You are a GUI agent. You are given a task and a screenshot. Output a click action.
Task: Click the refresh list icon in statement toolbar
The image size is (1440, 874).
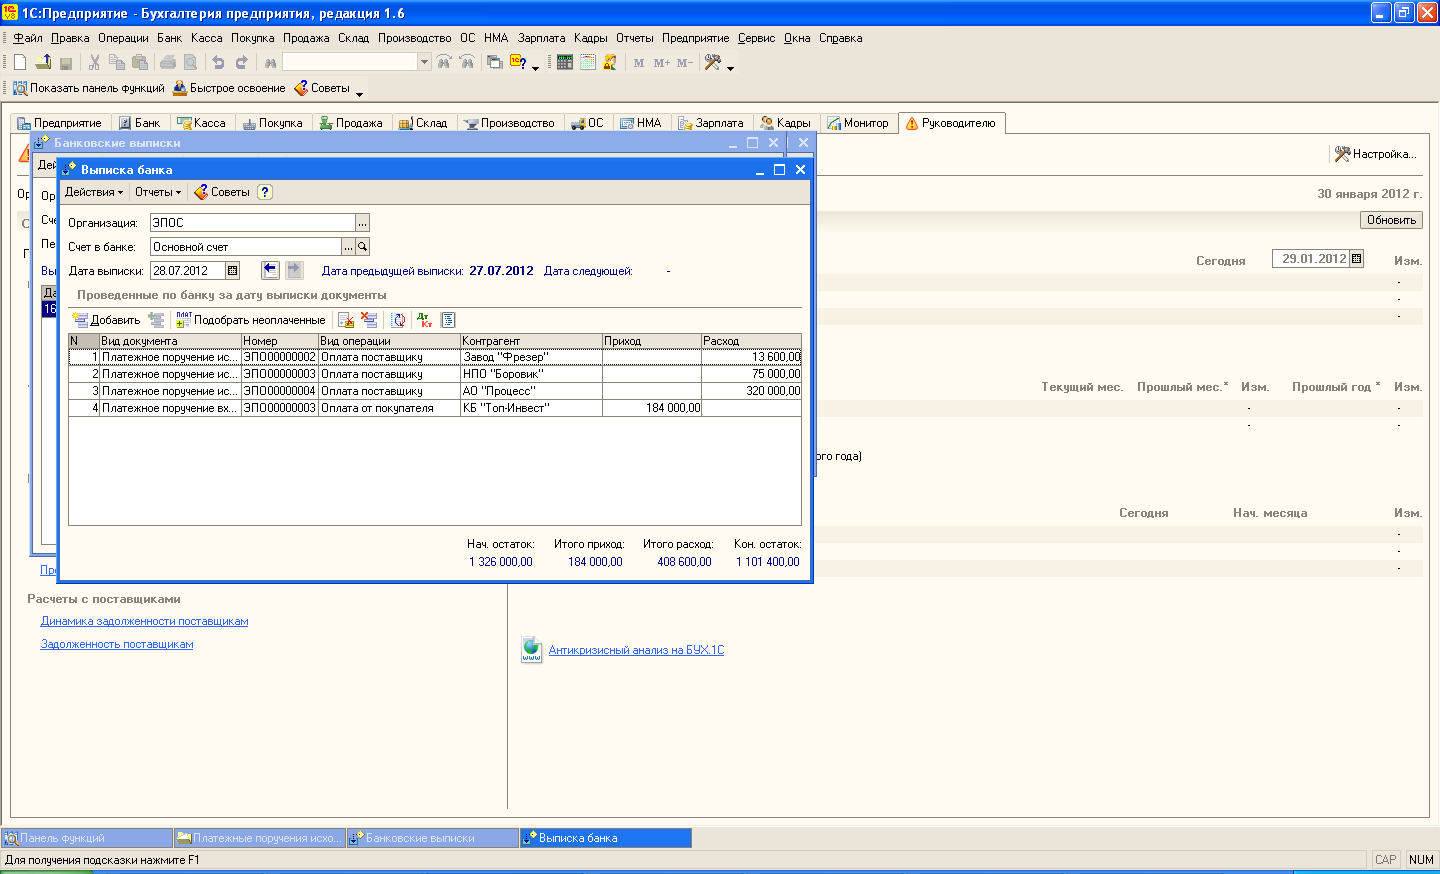(398, 320)
